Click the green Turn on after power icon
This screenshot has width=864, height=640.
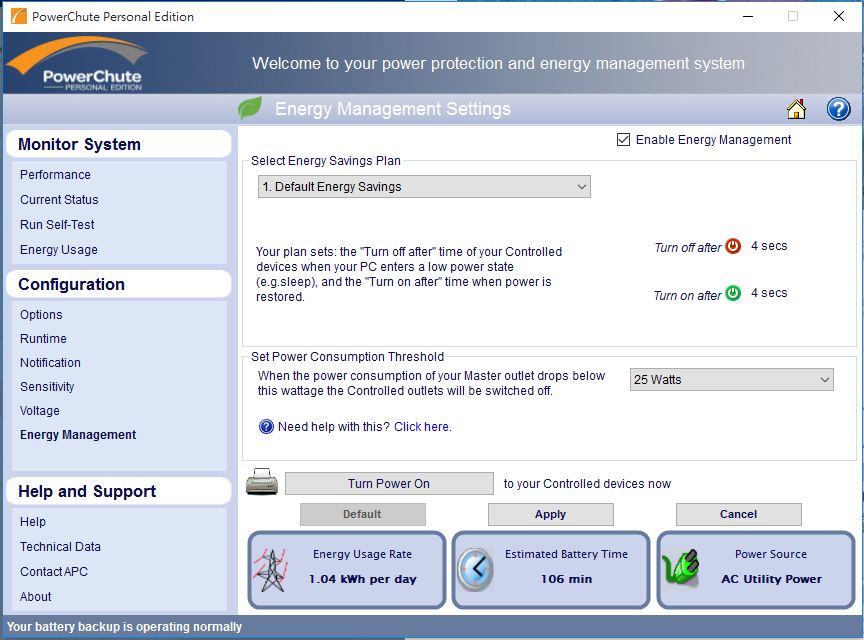(x=733, y=293)
